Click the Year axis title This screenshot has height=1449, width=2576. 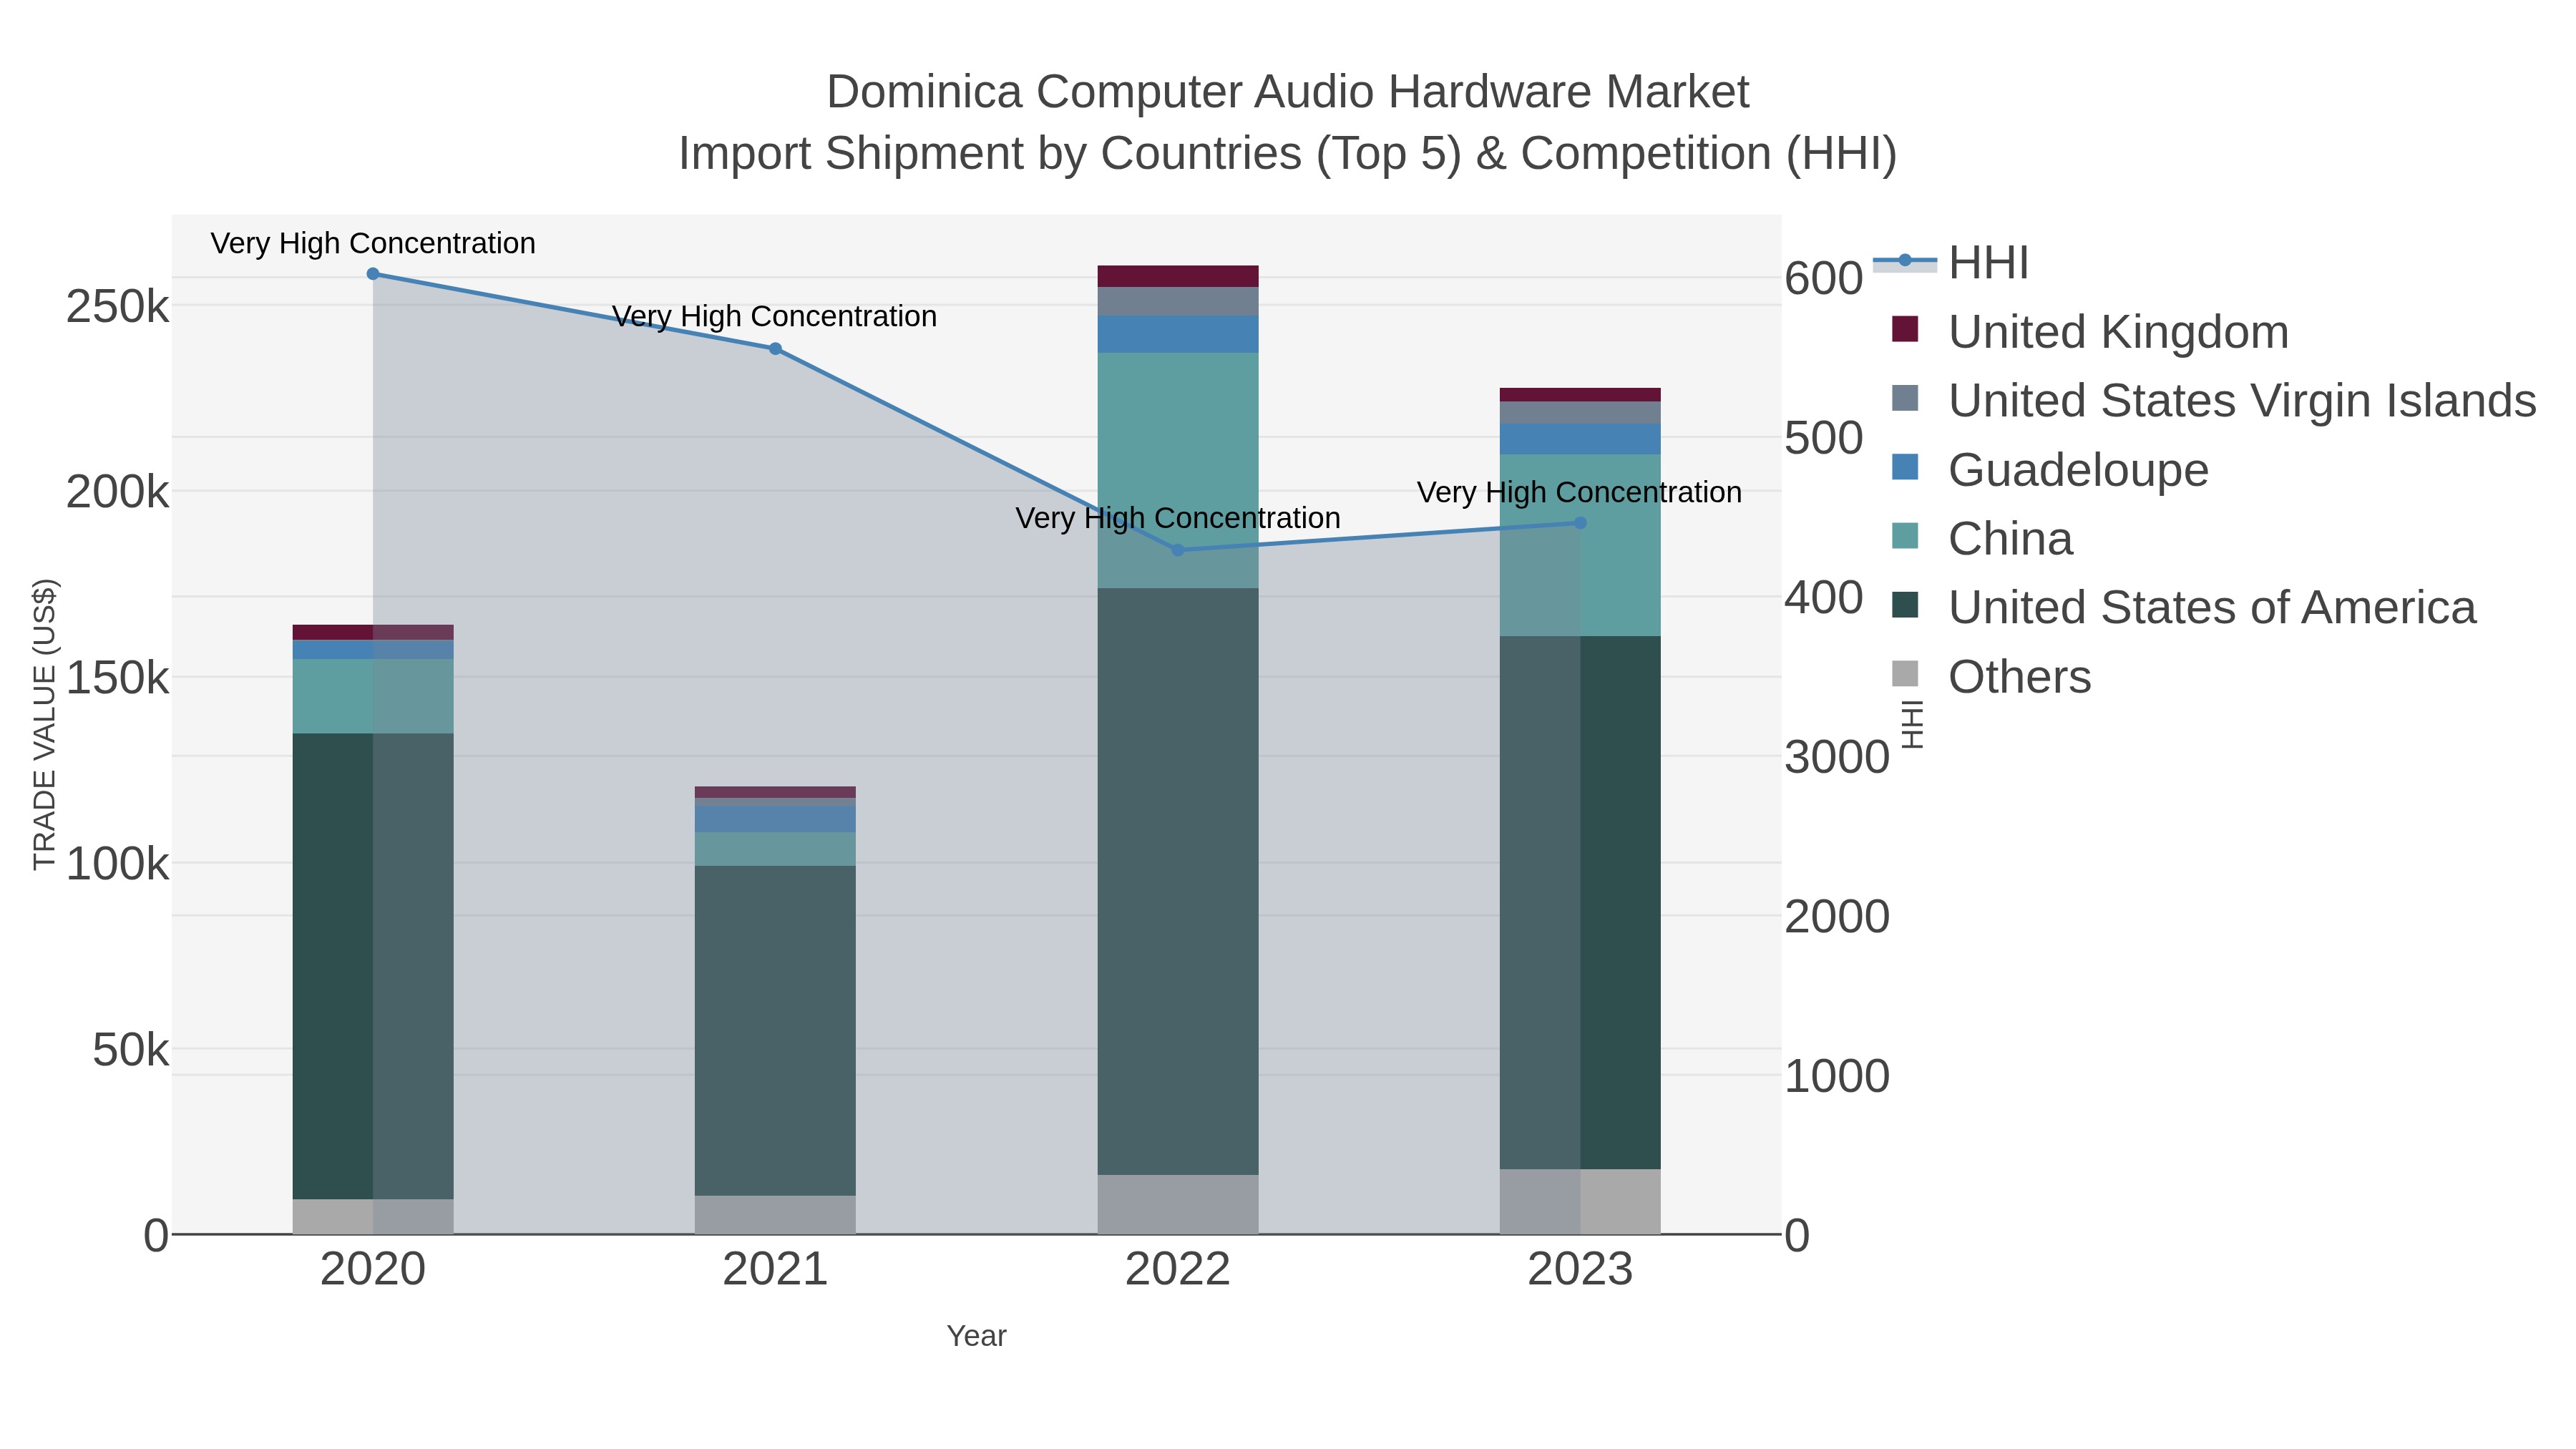(x=977, y=1336)
